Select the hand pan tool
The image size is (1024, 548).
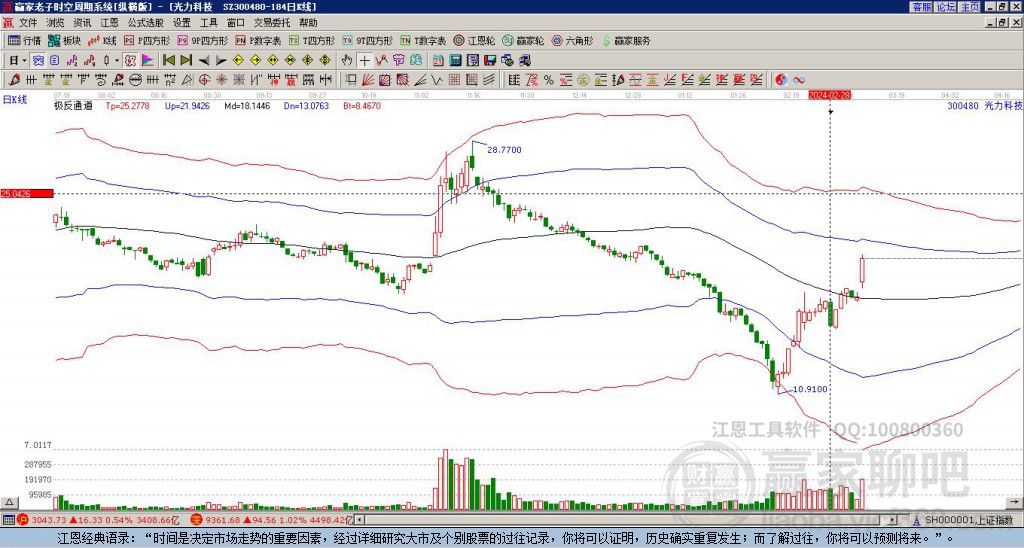coord(347,61)
